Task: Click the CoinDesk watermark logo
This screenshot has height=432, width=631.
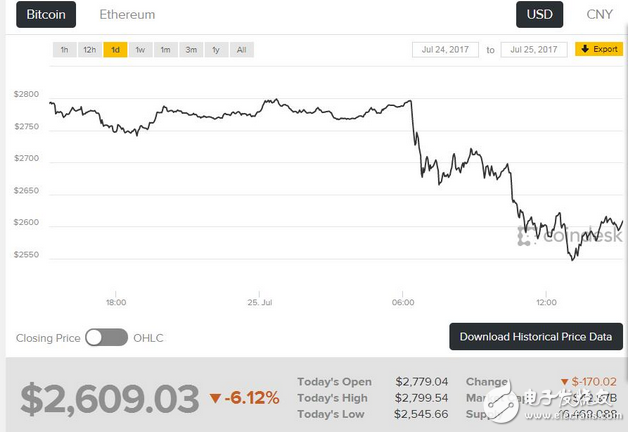Action: (x=570, y=236)
